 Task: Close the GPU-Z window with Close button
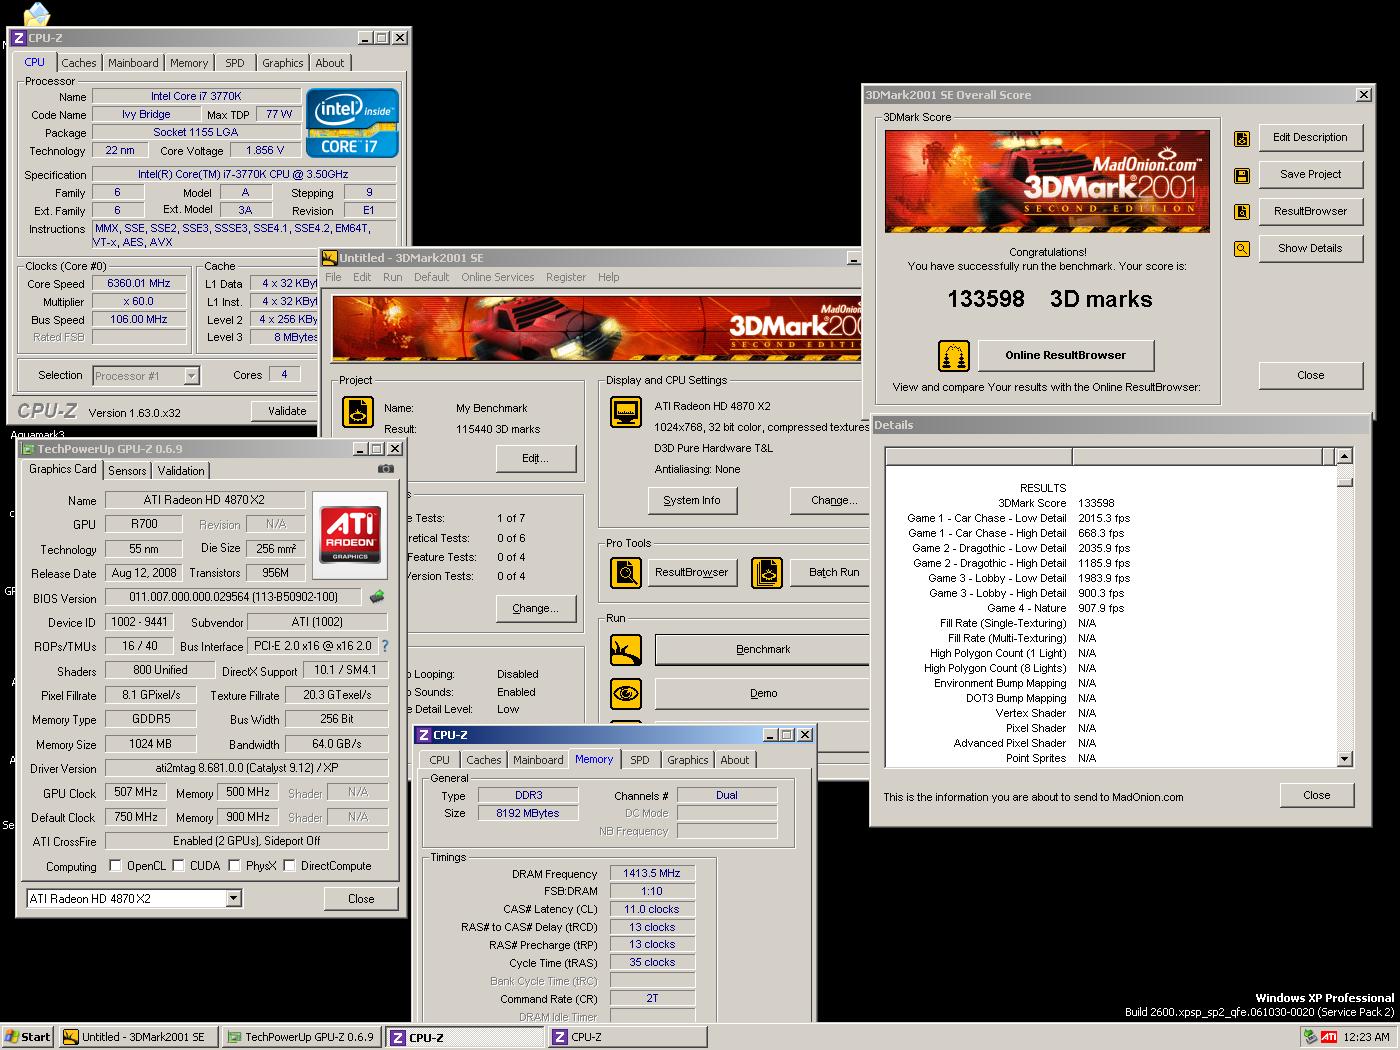pos(361,899)
